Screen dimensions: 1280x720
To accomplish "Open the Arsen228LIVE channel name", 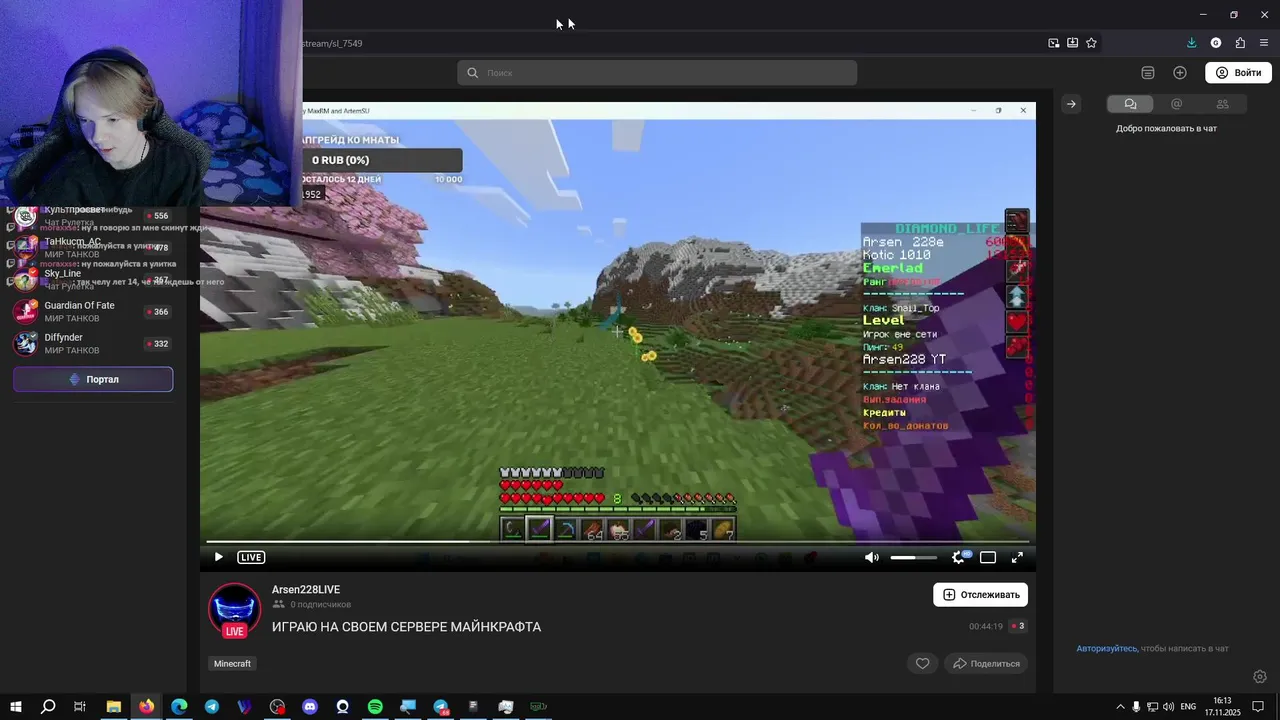I will 306,590.
